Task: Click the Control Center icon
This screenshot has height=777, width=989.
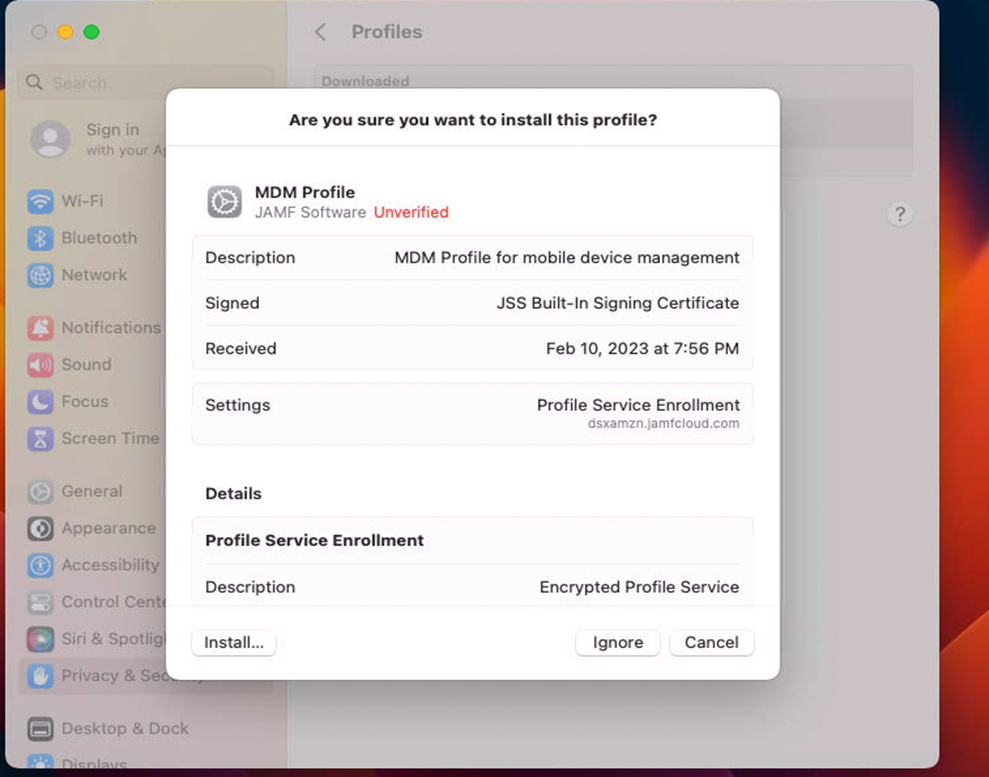Action: pos(40,602)
